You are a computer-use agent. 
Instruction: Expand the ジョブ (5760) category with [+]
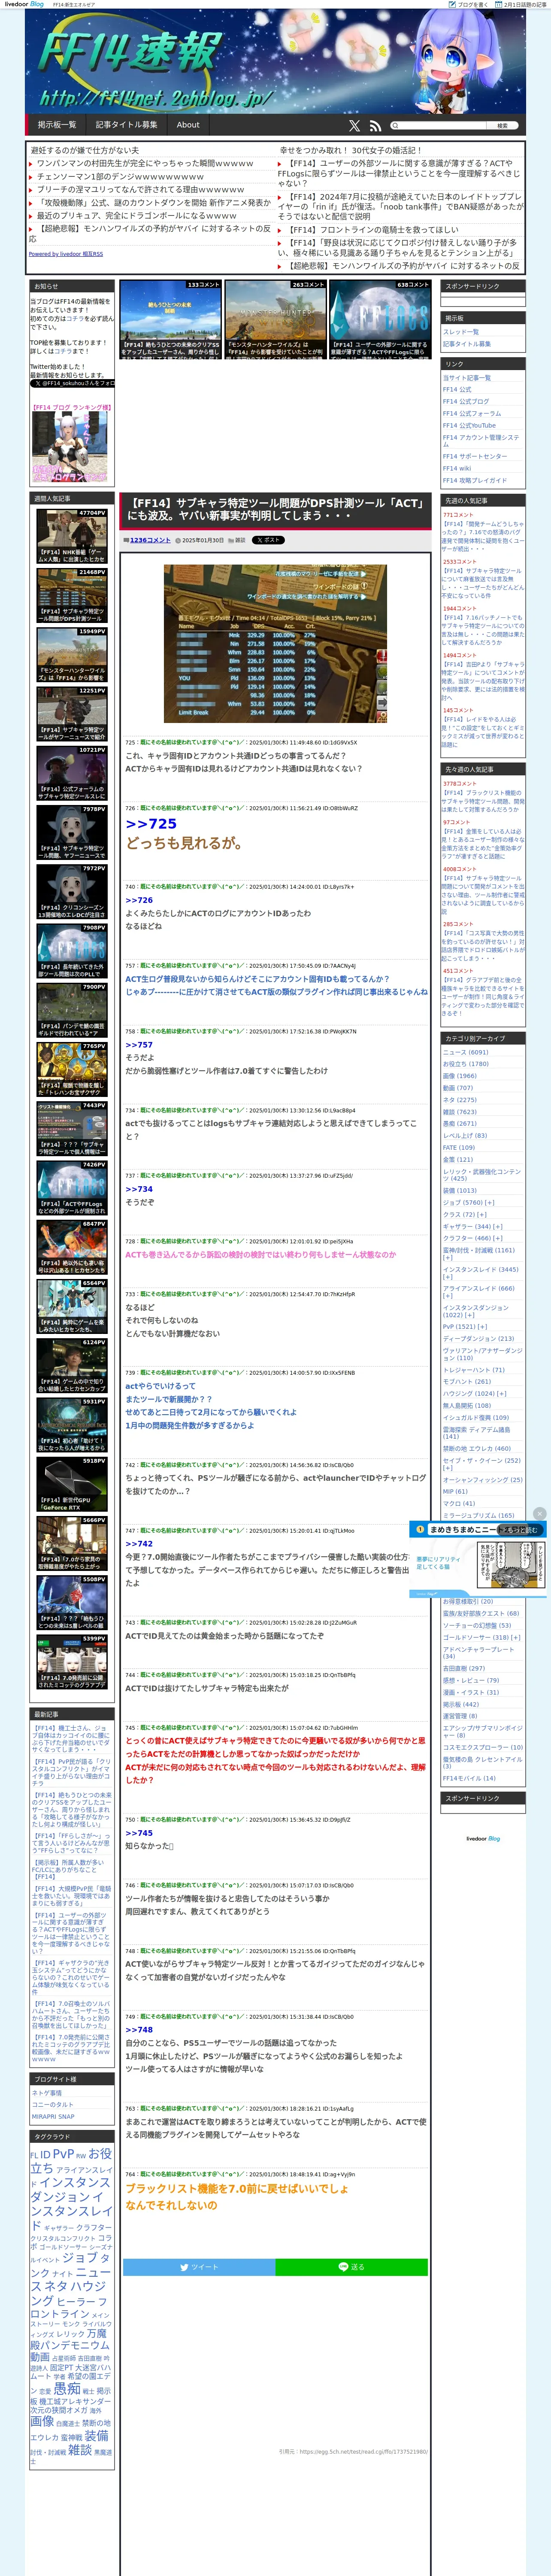490,1202
